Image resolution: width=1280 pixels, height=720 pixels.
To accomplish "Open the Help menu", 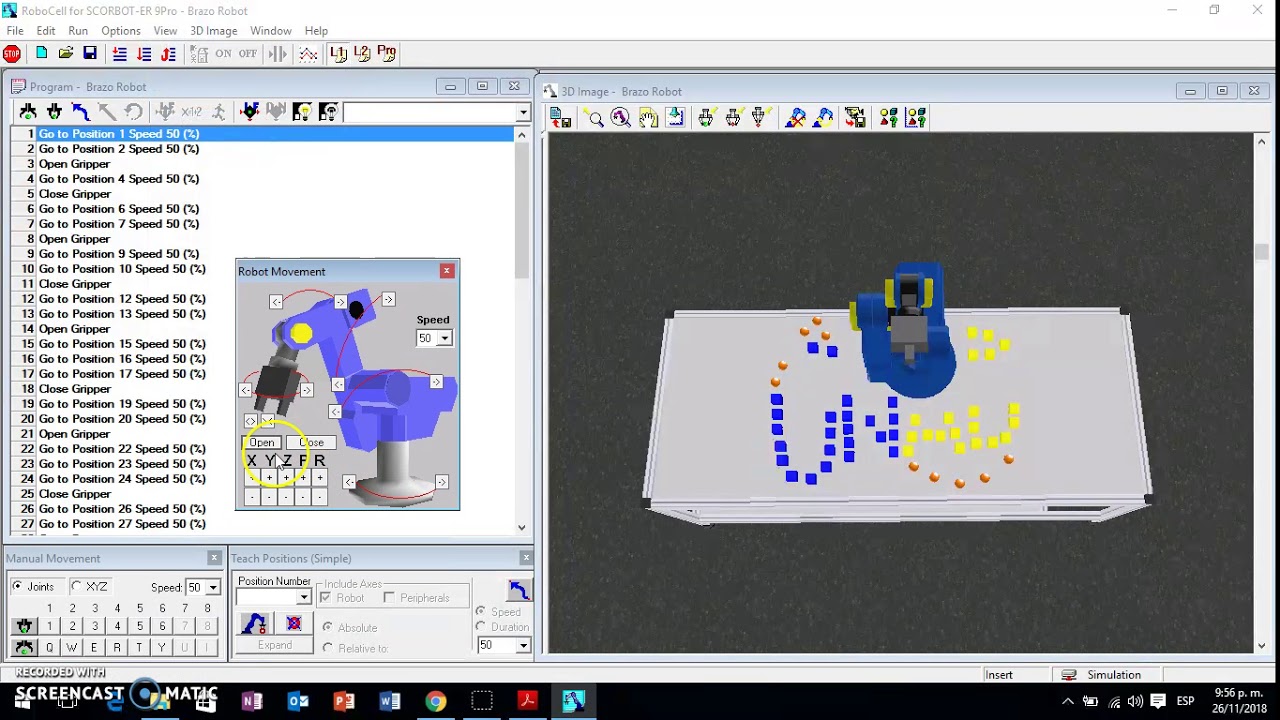I will [316, 31].
